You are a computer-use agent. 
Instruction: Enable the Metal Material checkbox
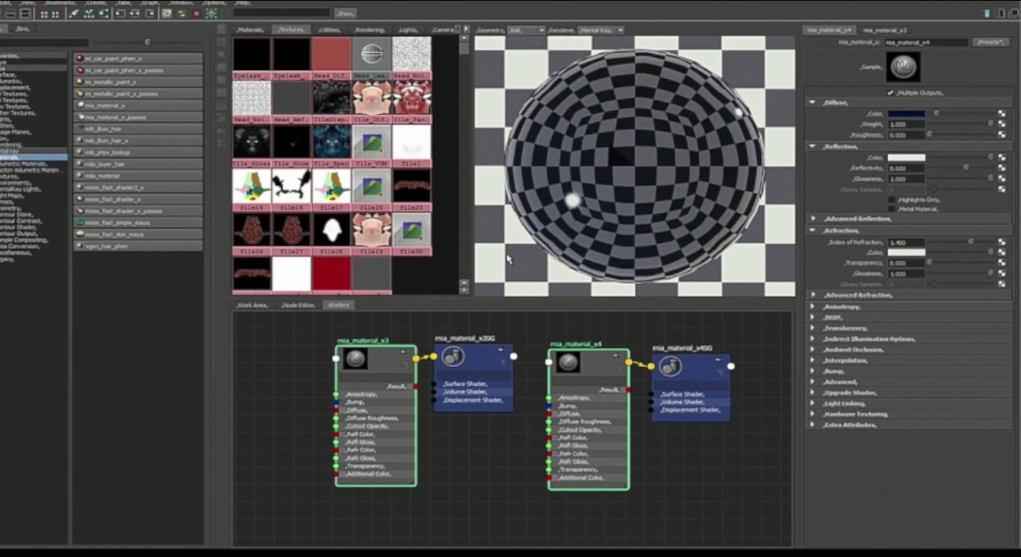click(893, 209)
